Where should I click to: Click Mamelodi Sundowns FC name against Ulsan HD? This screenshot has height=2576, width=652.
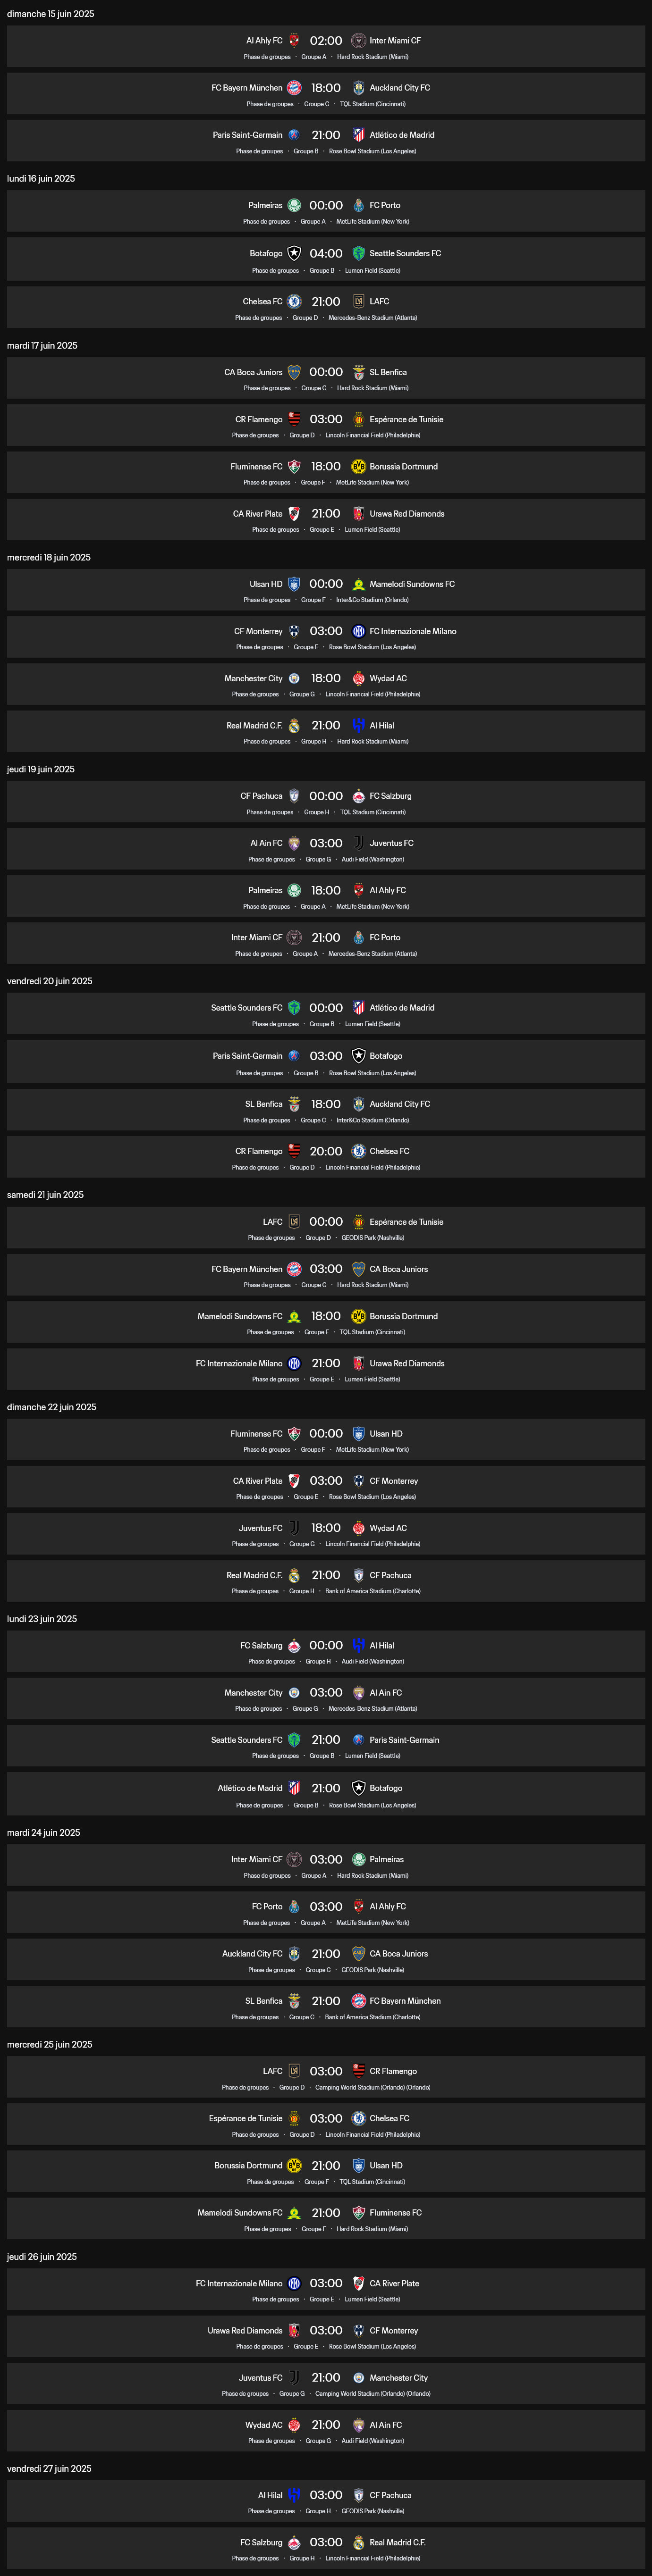pos(412,584)
